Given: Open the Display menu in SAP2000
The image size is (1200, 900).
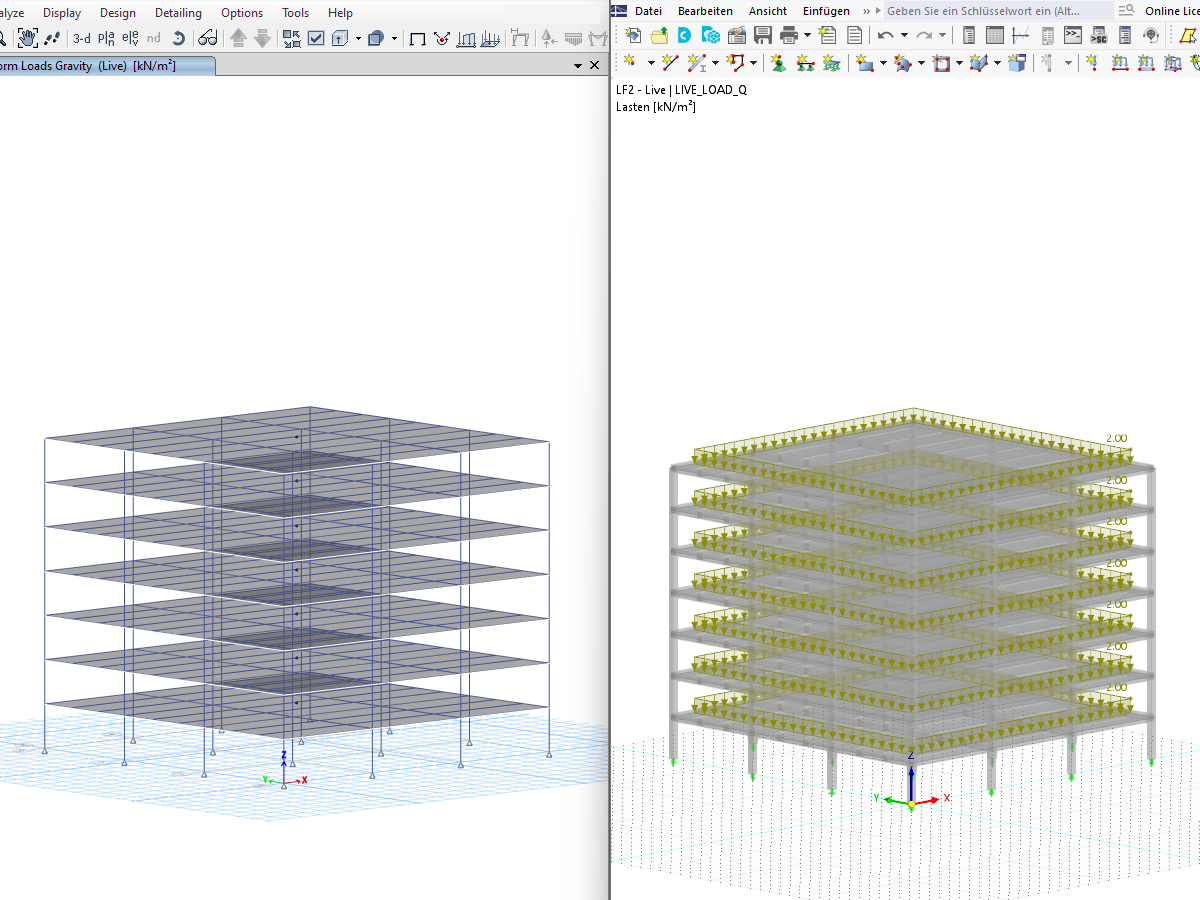Looking at the screenshot, I should 62,13.
